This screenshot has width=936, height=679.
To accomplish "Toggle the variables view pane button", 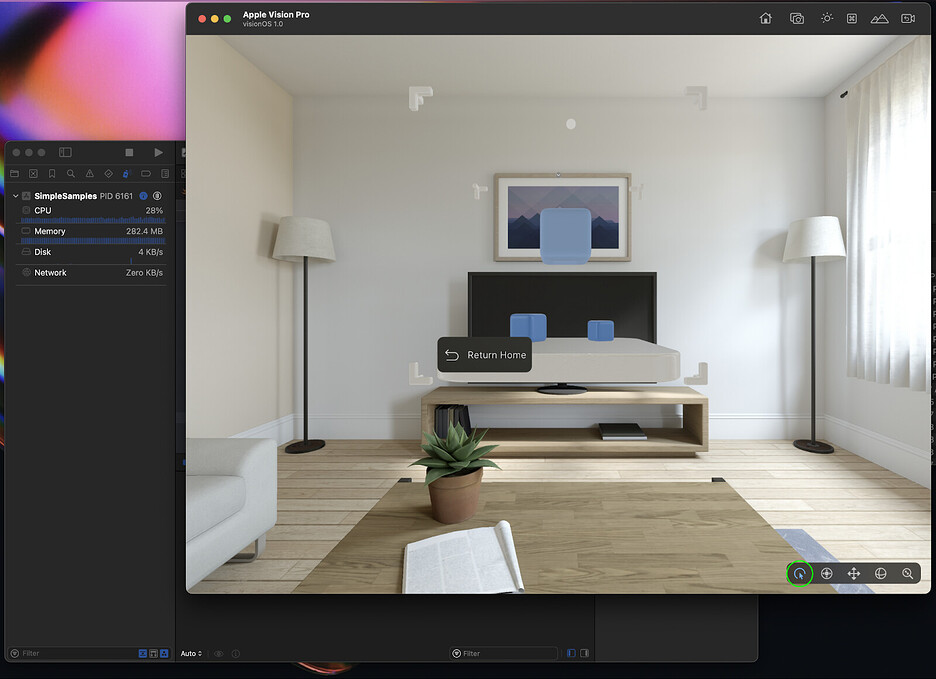I will (x=571, y=653).
